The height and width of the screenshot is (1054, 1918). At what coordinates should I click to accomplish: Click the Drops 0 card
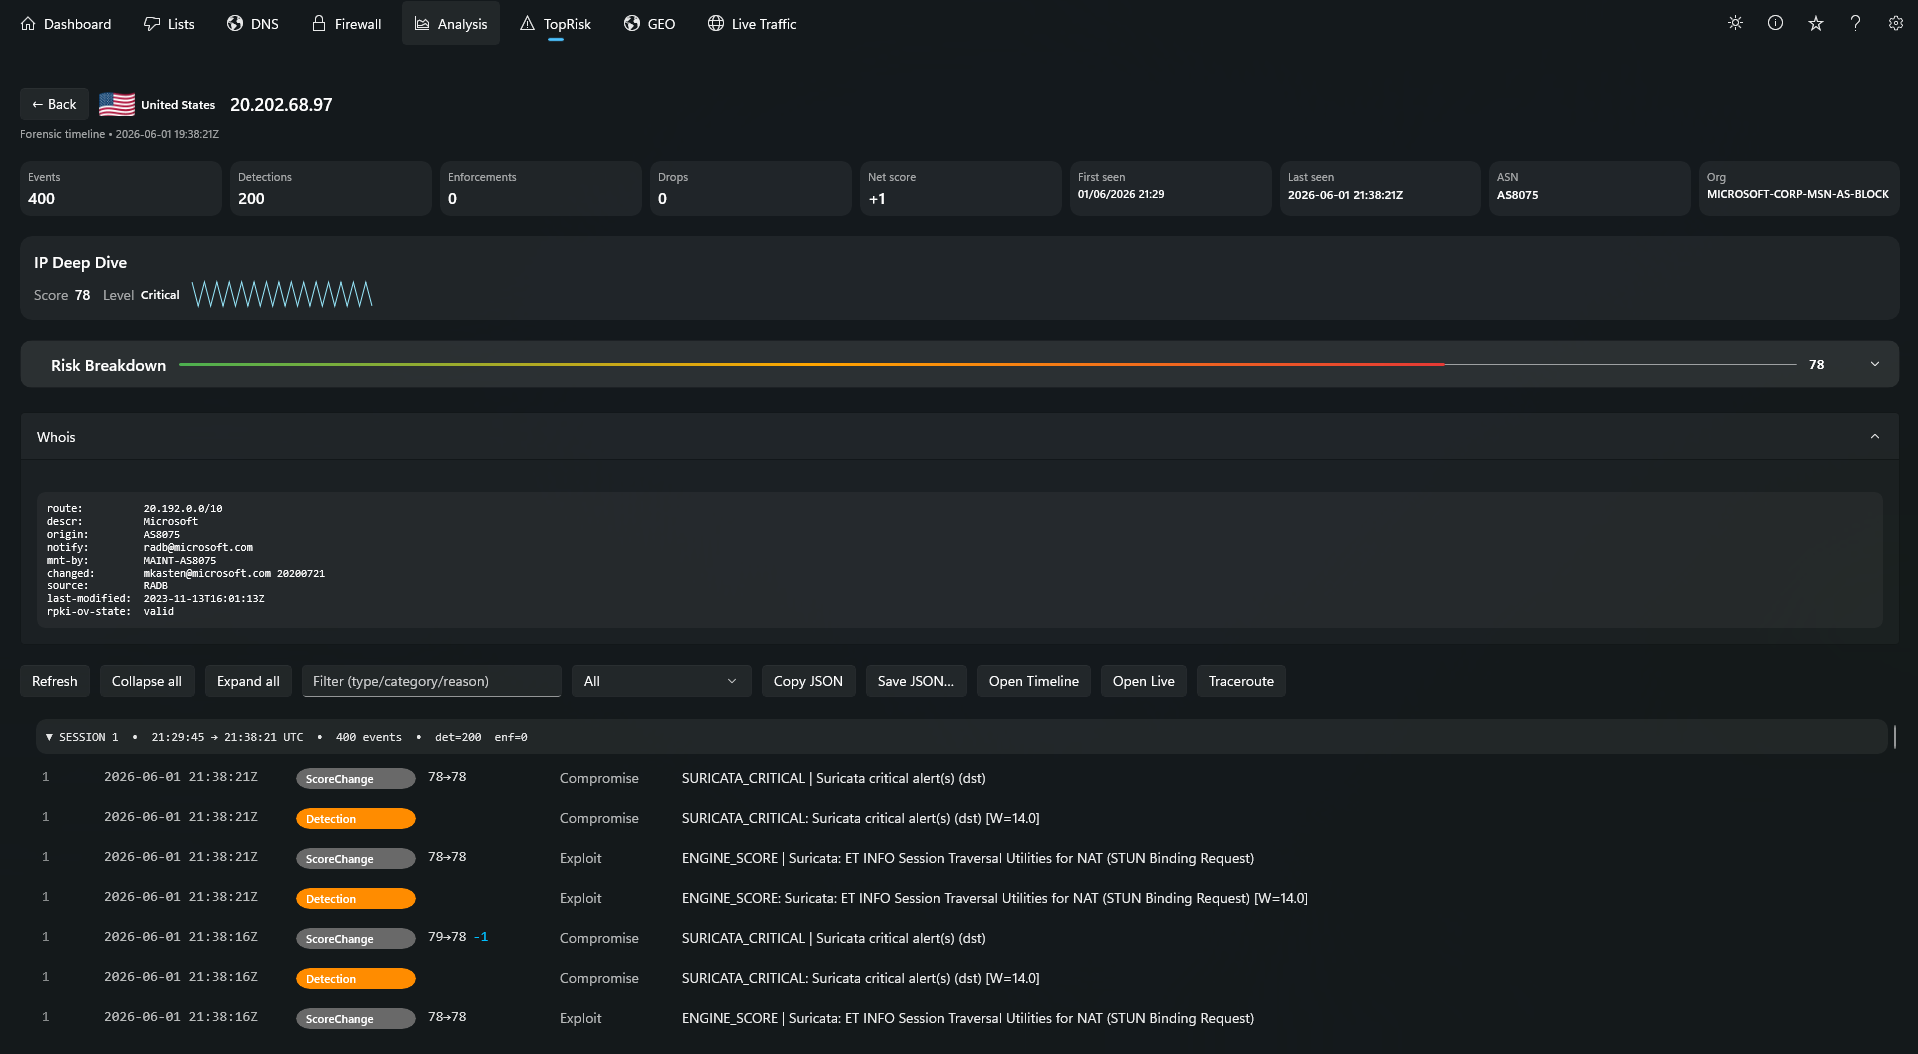click(751, 188)
